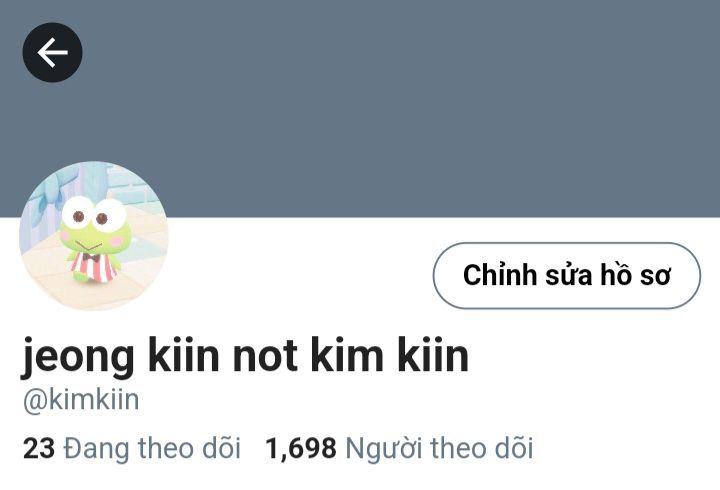This screenshot has width=720, height=490.
Task: Click "kim kiin" at the end of the display name
Action: [x=390, y=355]
